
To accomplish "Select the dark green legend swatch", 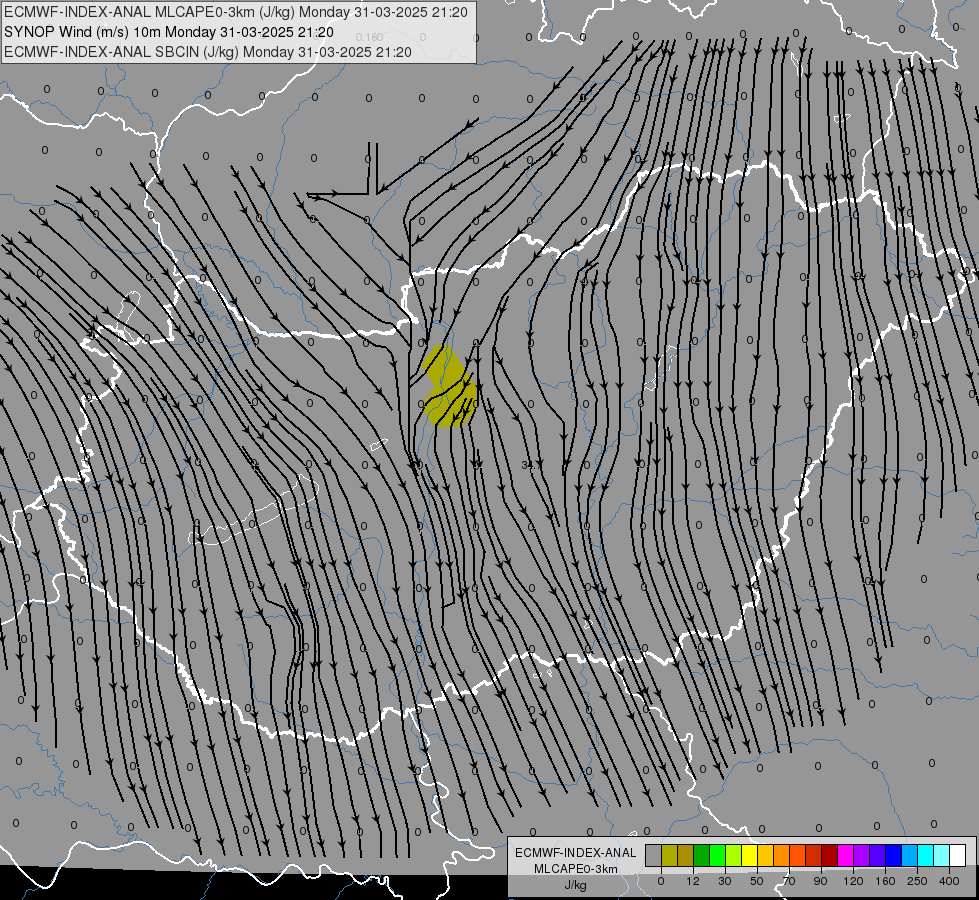I will (702, 856).
